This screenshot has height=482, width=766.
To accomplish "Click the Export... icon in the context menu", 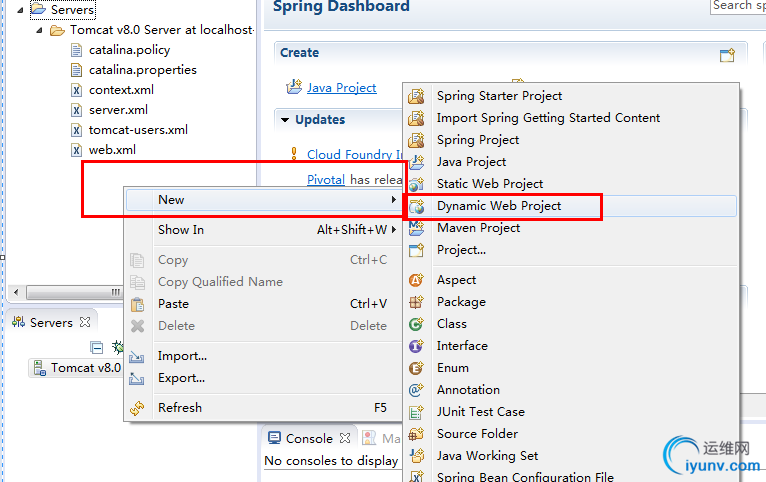I will (x=137, y=378).
